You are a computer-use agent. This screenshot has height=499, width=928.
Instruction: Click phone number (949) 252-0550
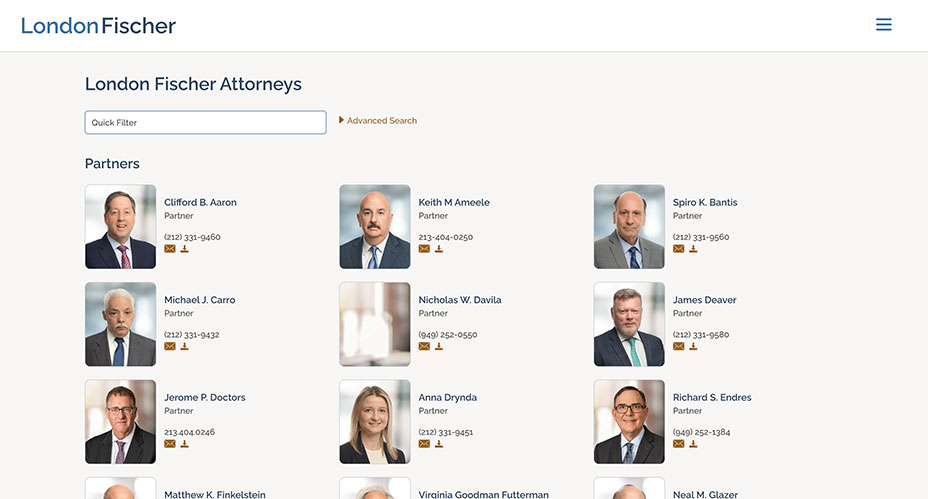447,334
